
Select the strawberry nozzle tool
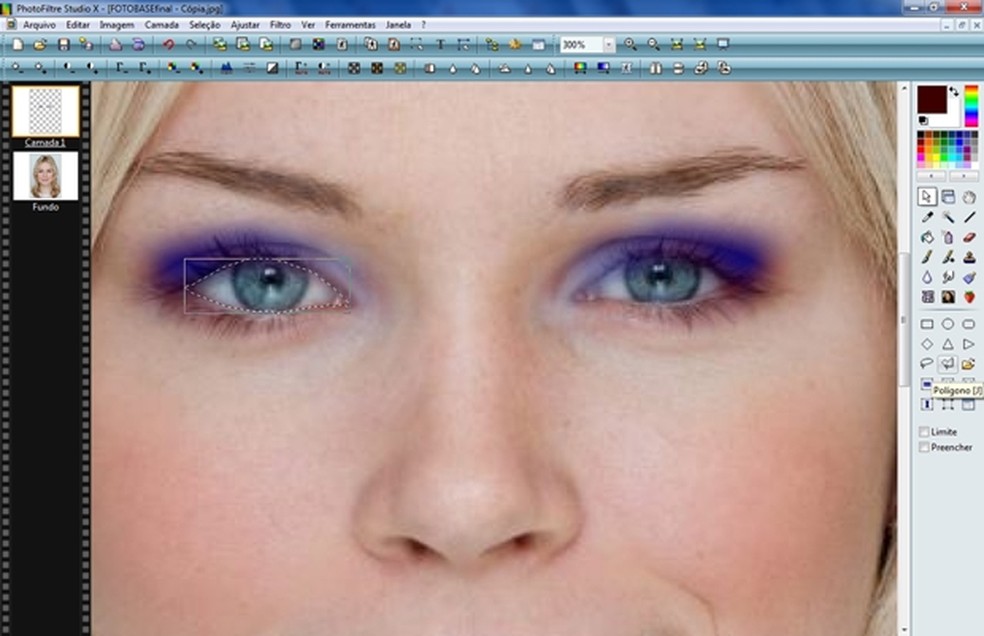(x=969, y=296)
